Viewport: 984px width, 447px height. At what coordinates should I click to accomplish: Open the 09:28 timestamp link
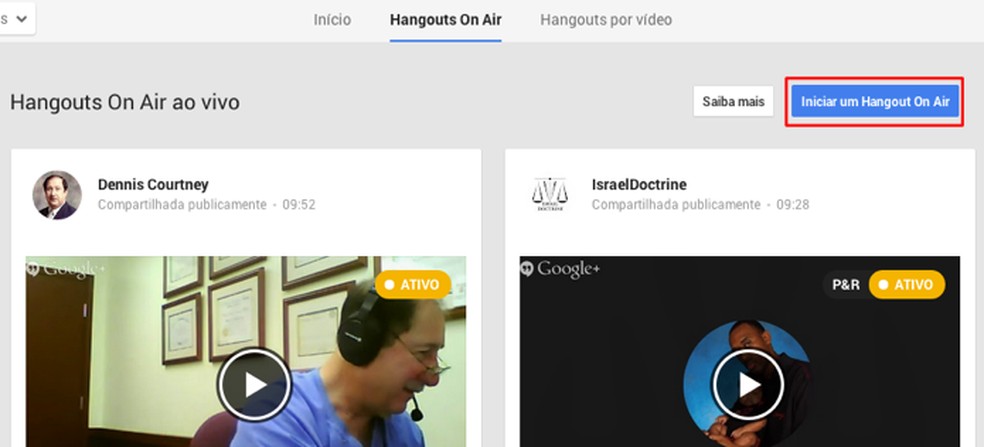tap(793, 205)
